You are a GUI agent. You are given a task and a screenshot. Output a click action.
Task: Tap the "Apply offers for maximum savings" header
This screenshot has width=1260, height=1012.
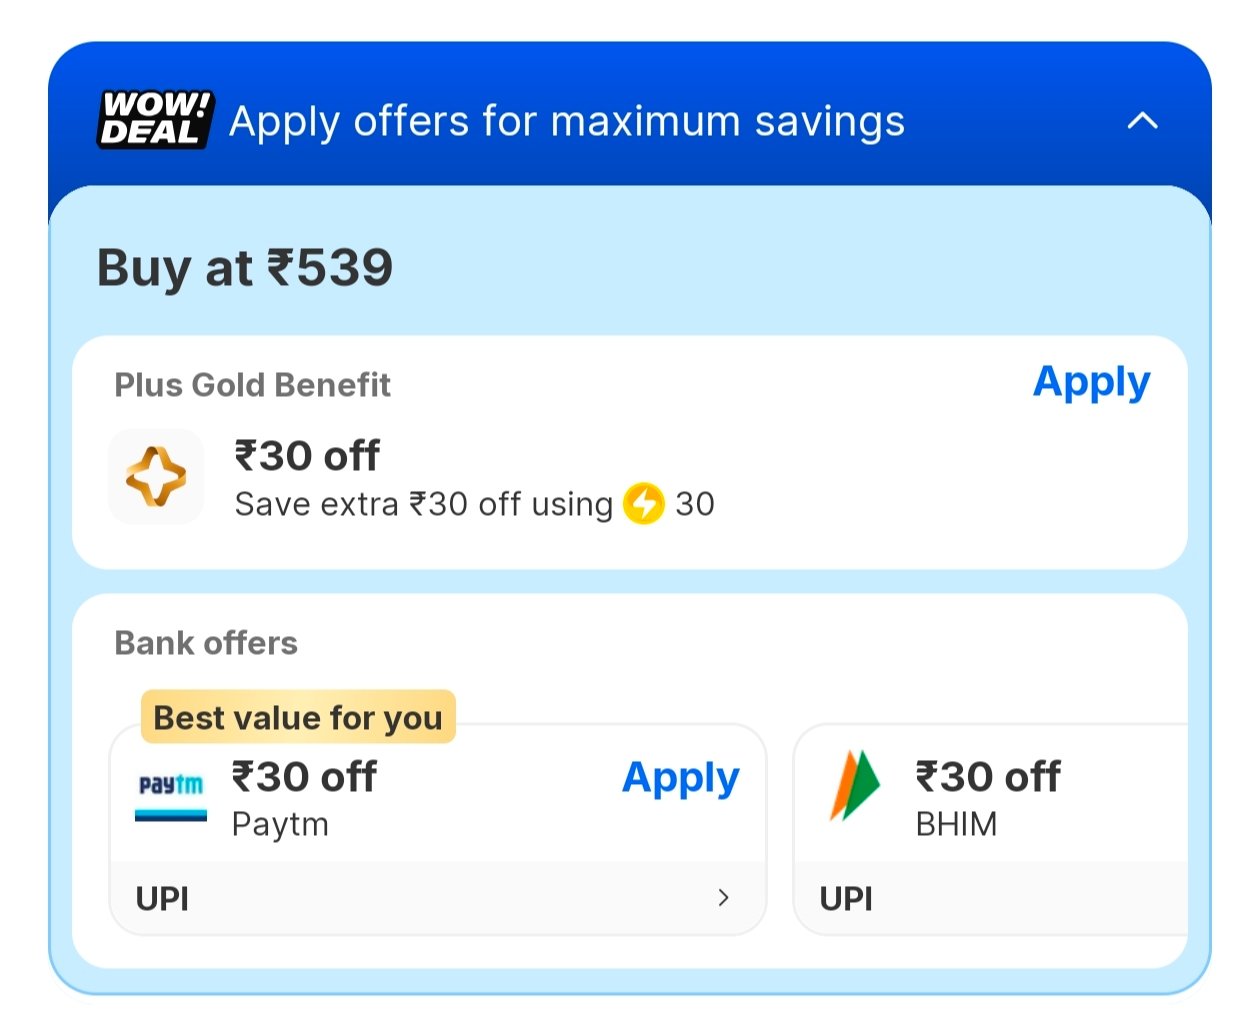(x=566, y=122)
